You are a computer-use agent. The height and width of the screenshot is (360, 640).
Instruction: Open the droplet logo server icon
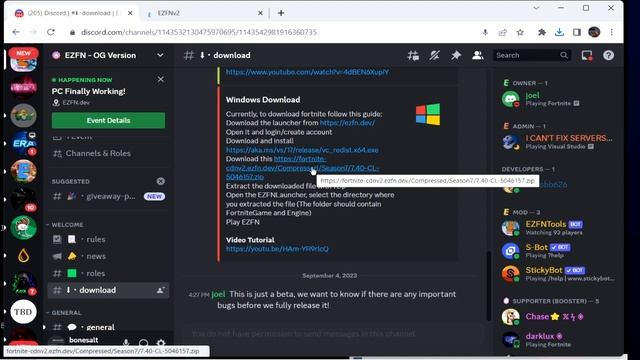tap(23, 256)
